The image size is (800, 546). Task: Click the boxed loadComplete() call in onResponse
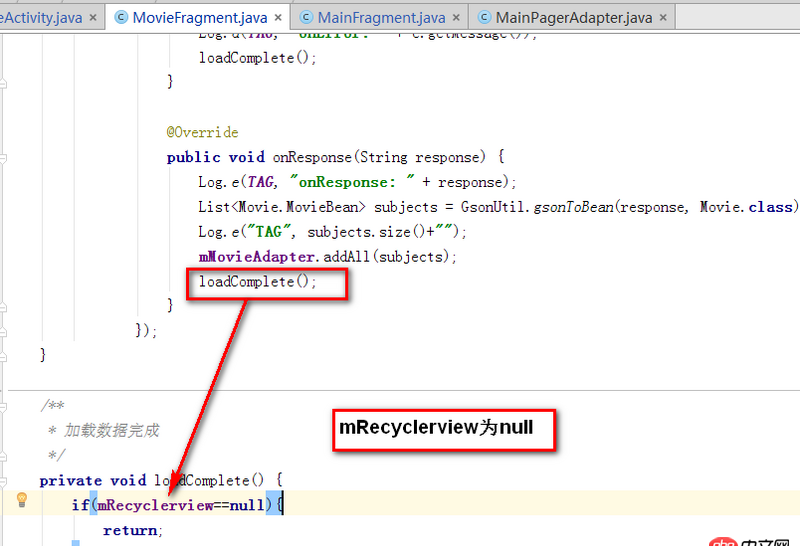[258, 282]
